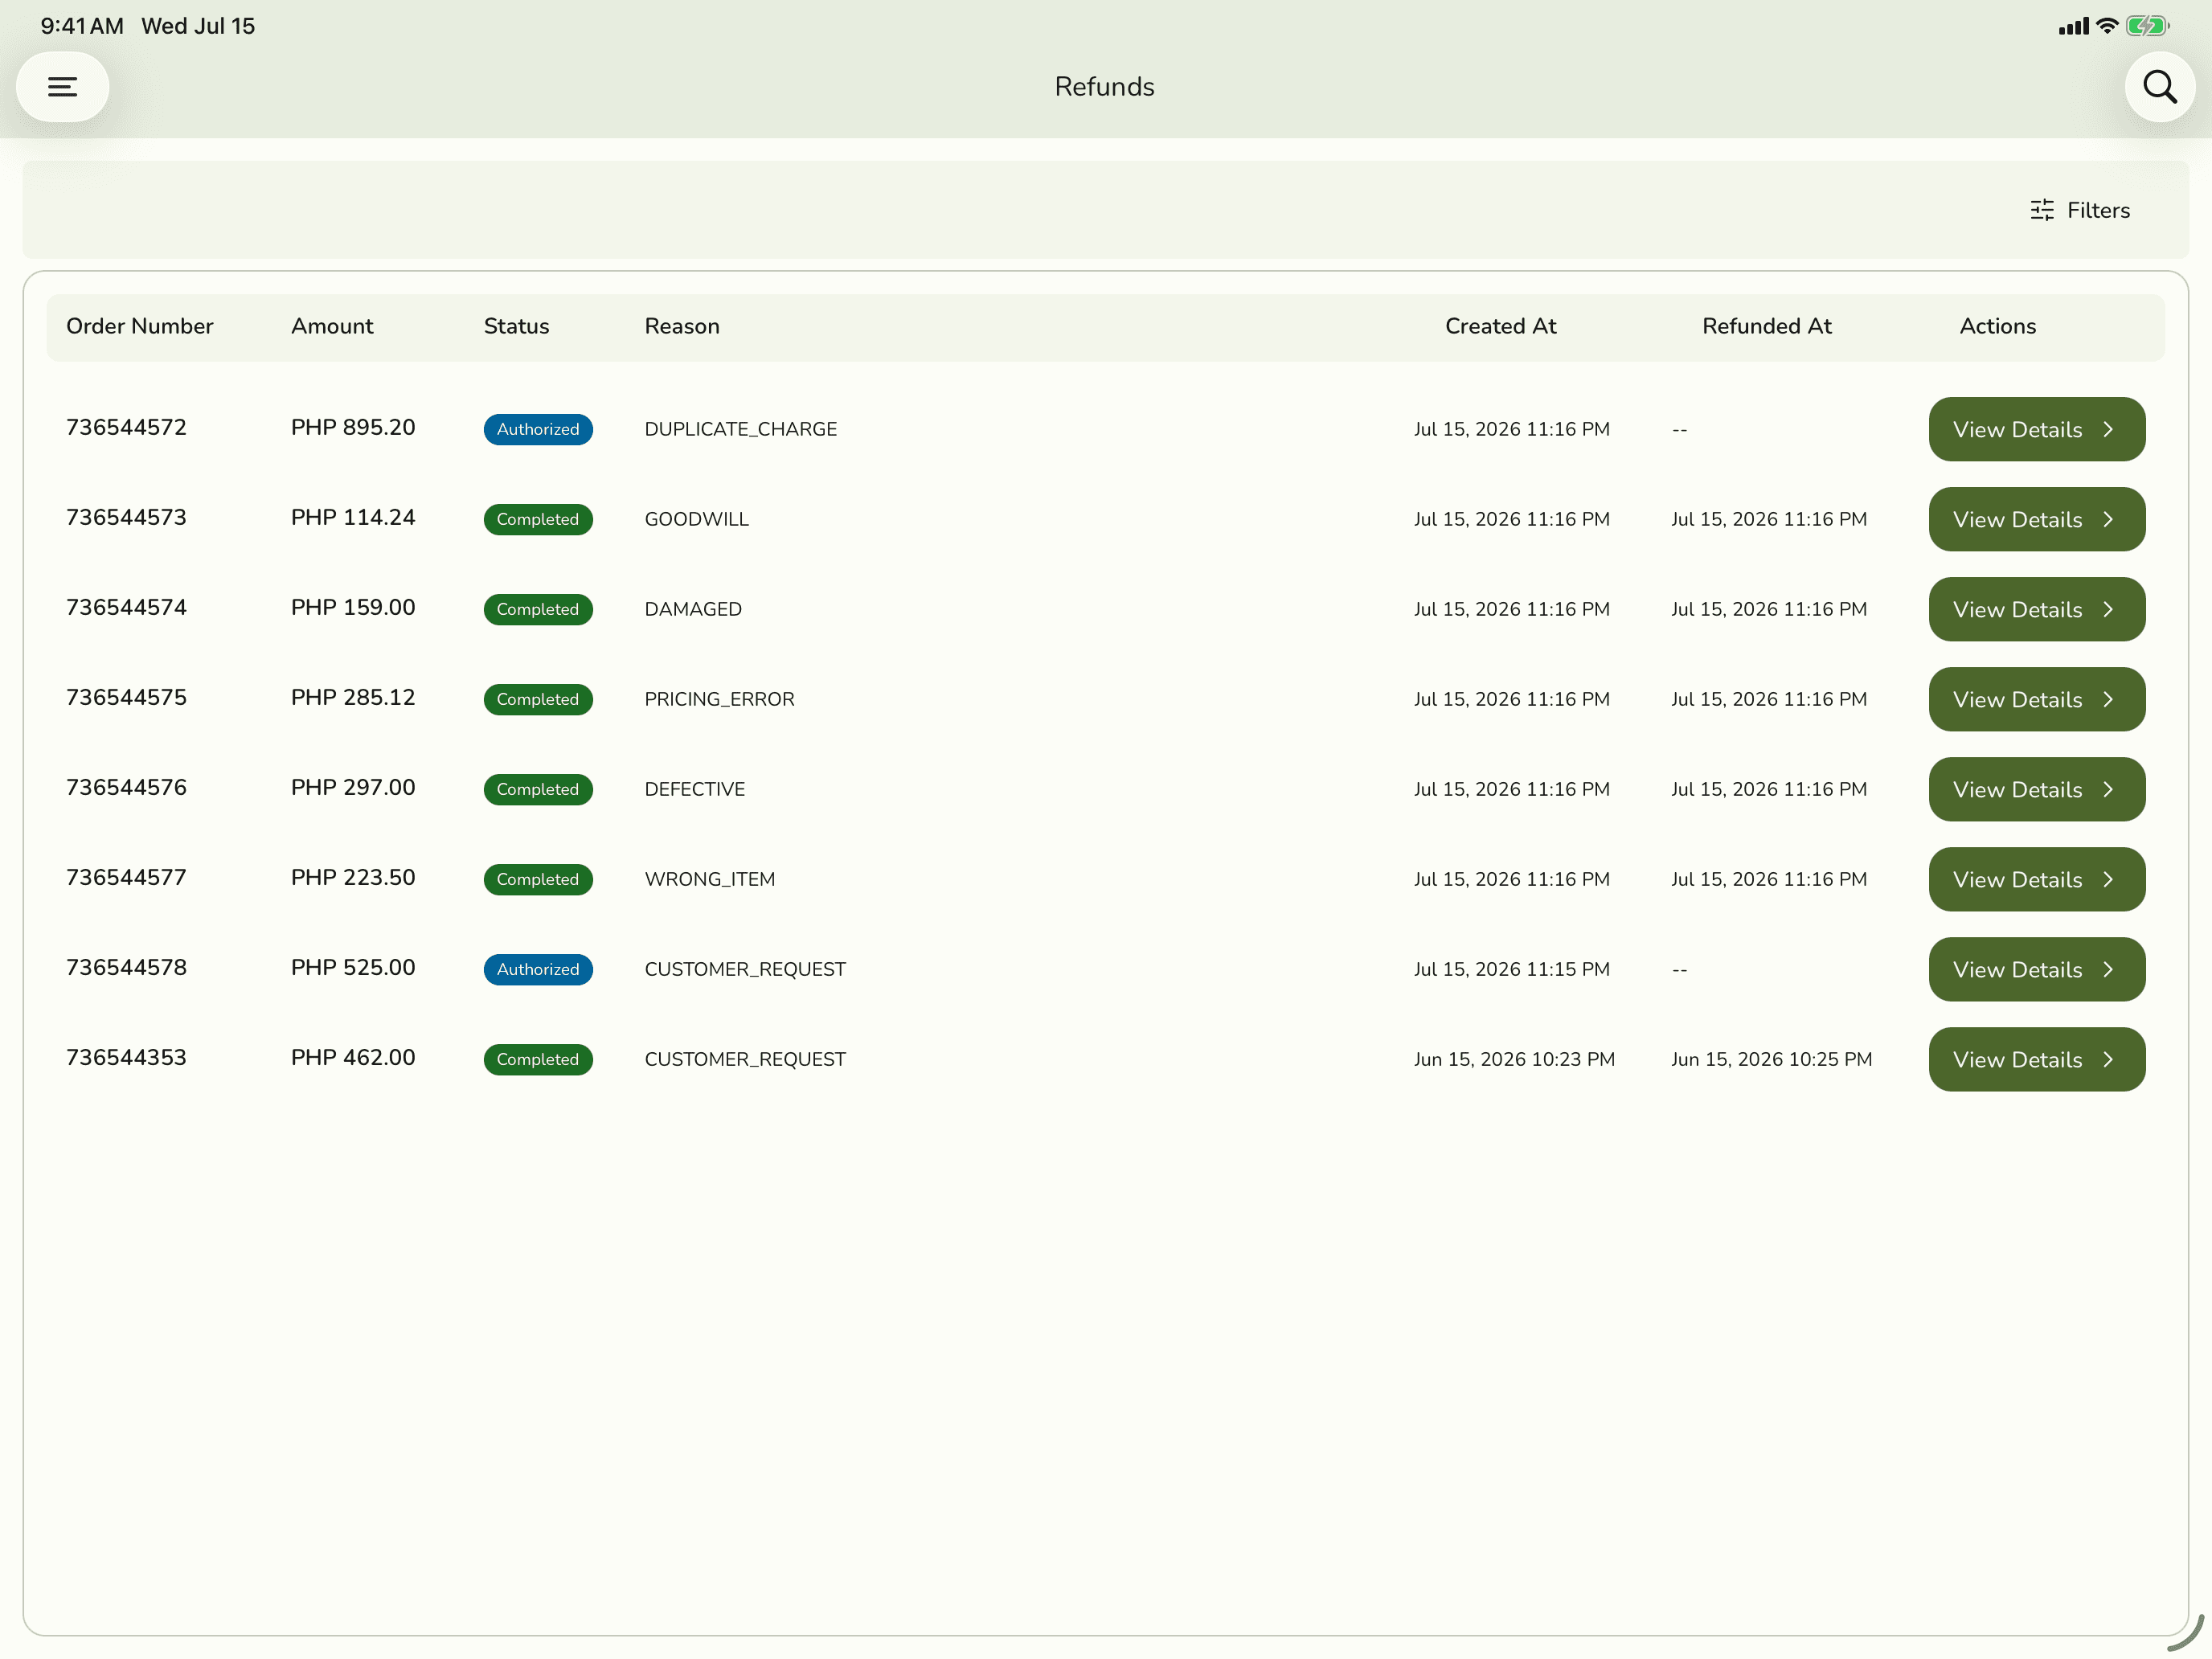
Task: Check the battery status icon
Action: point(2147,26)
